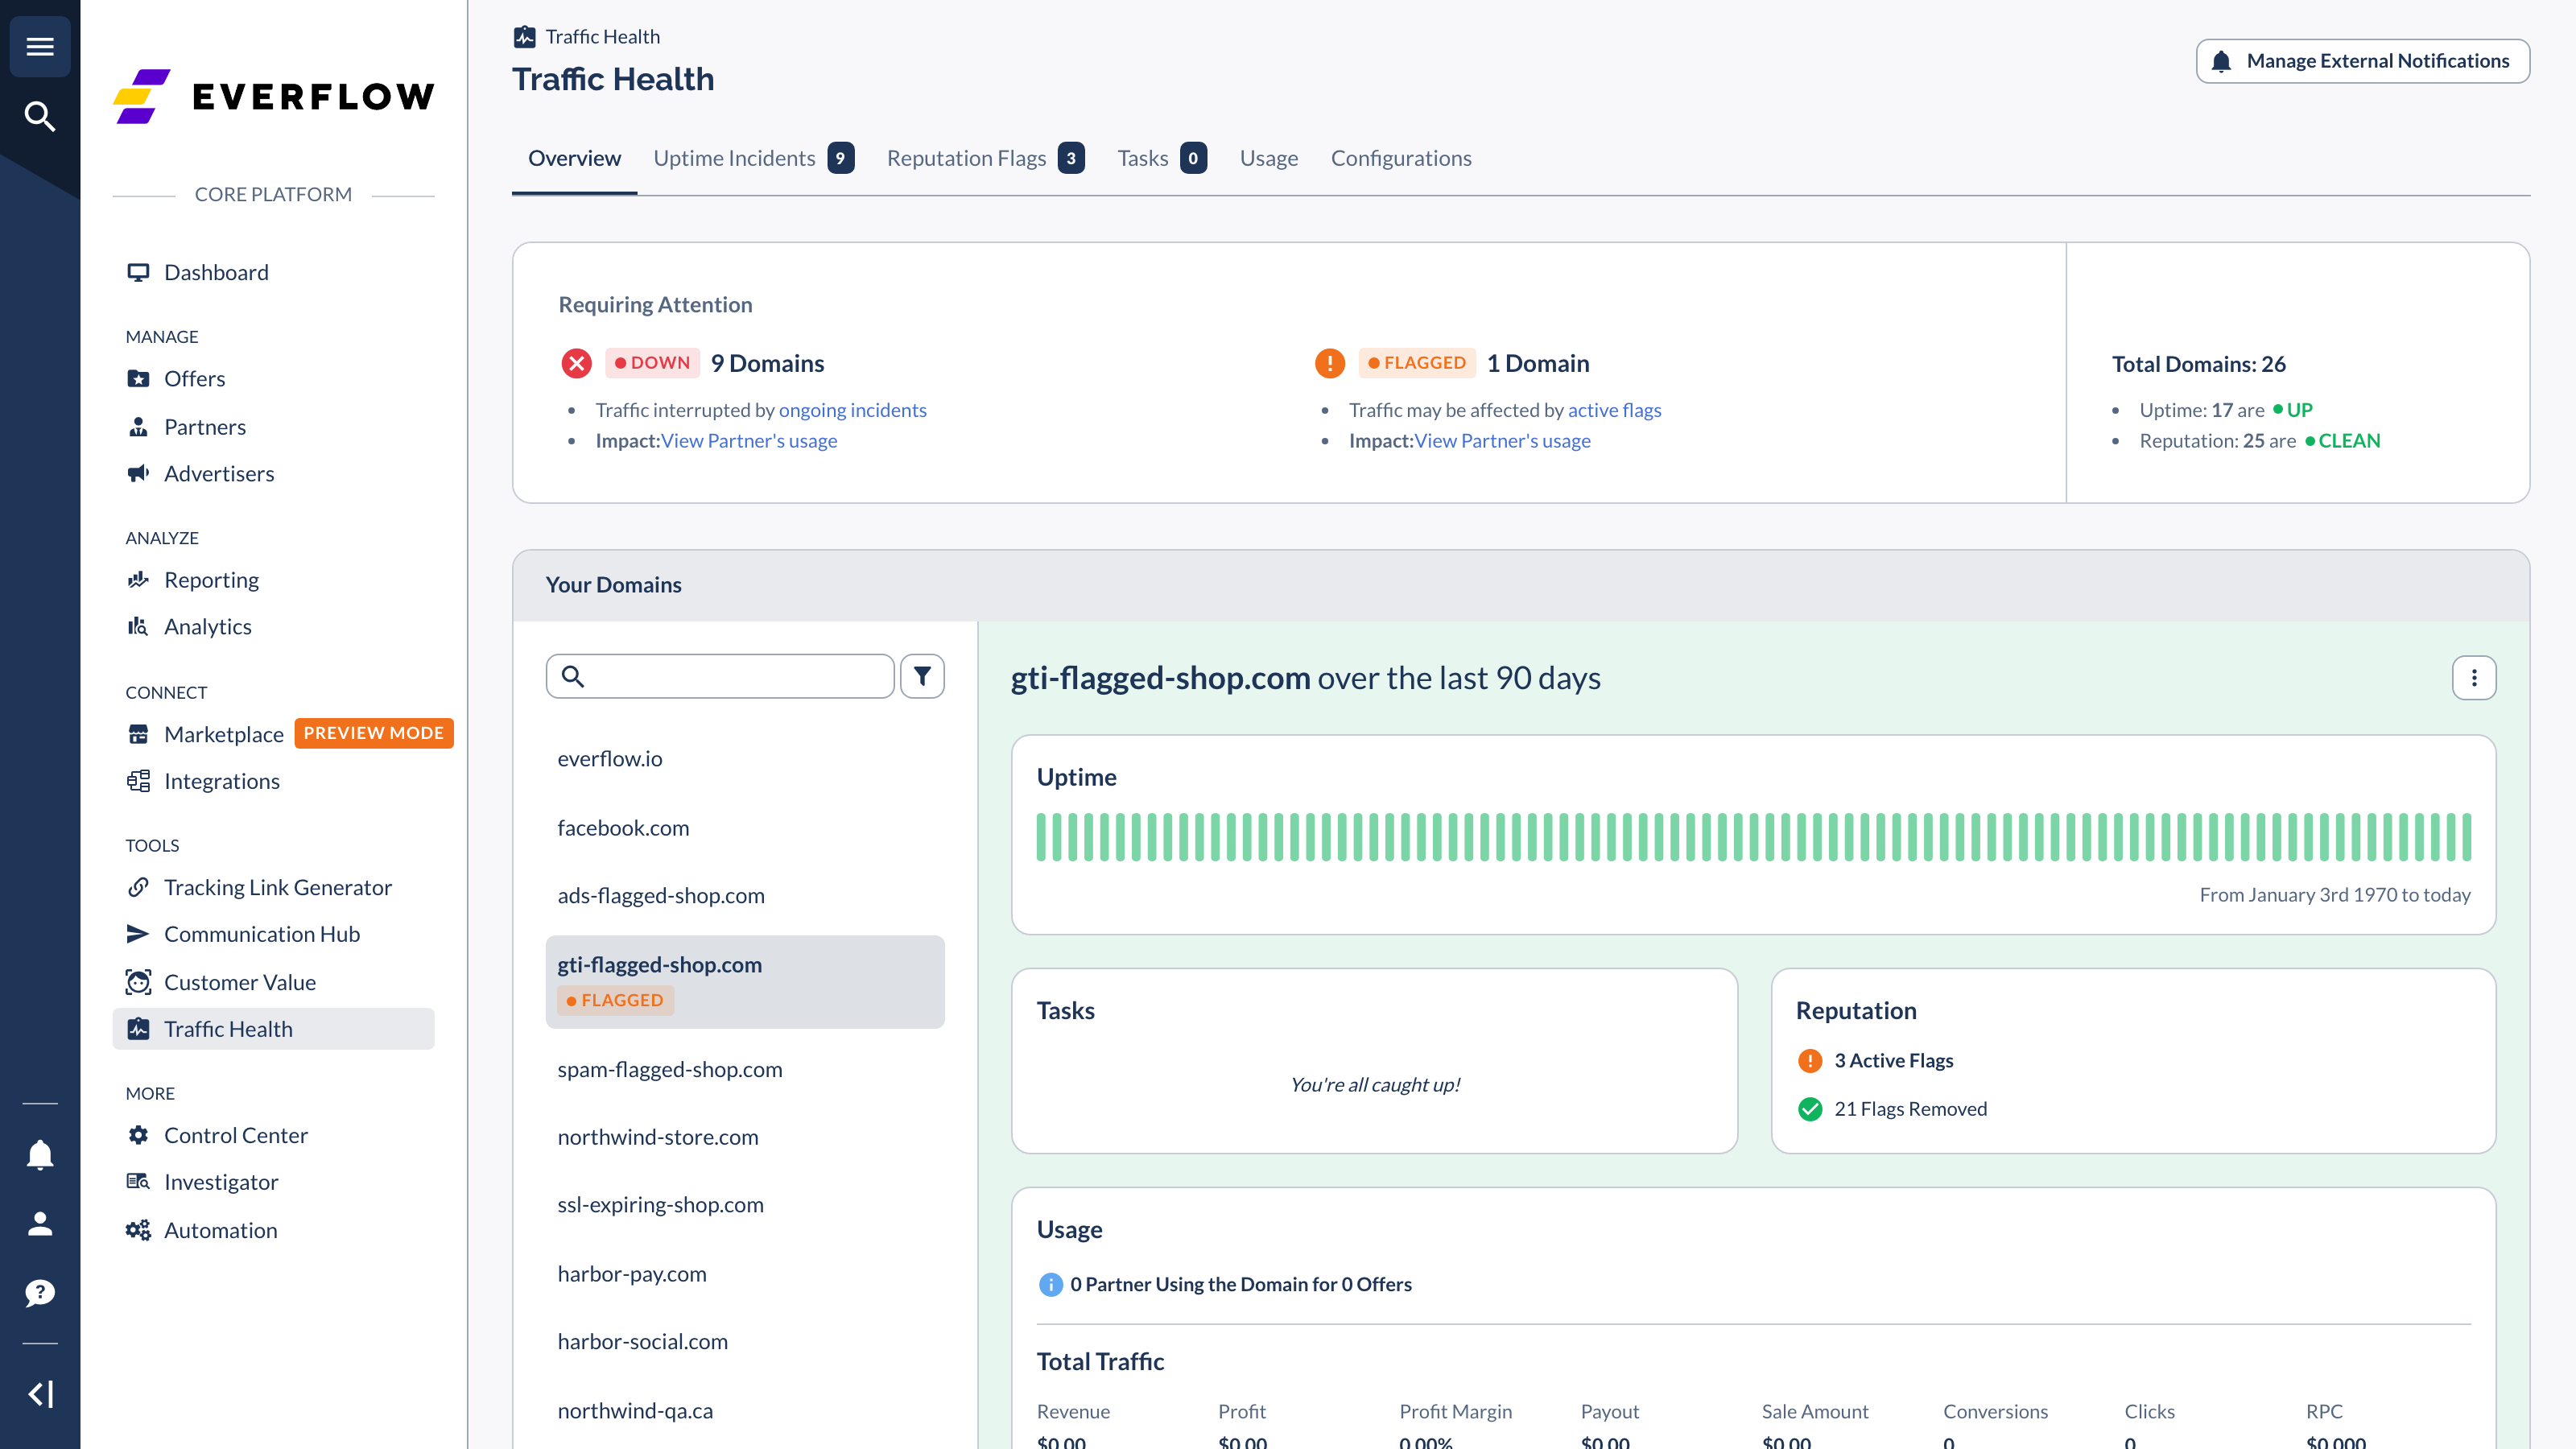Screen dimensions: 2576x1449
Task: Open View Partner's usage under Flagged domain
Action: [1502, 441]
